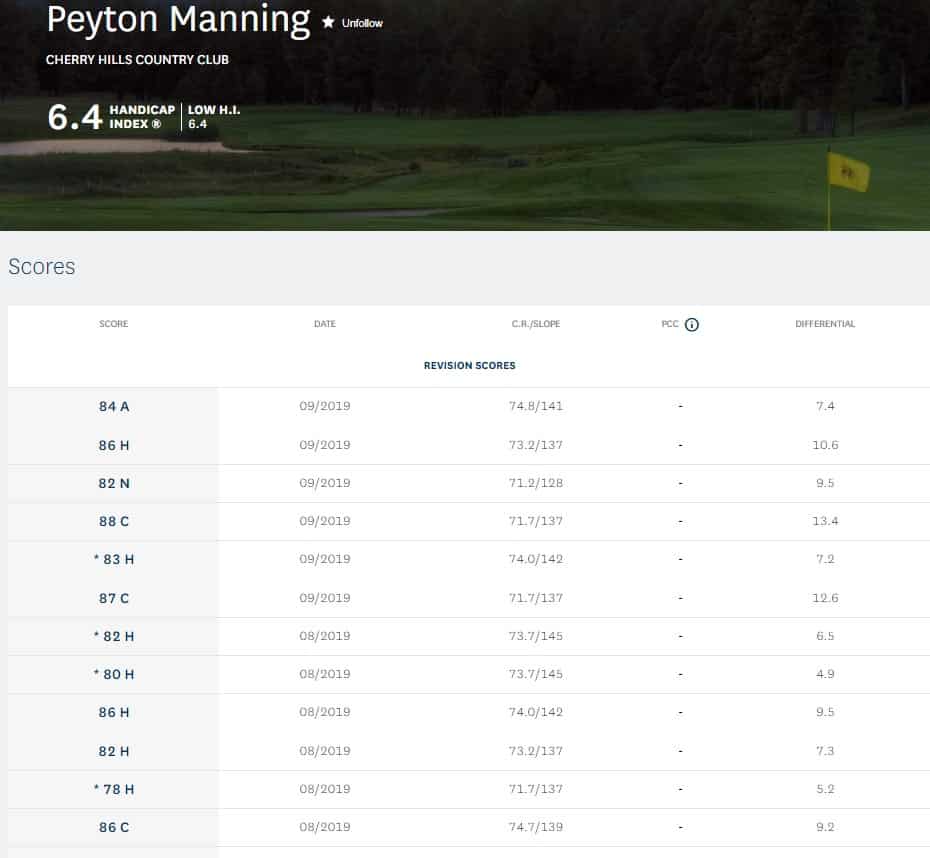930x858 pixels.
Task: Click the 71.2/128 course rating cell
Action: click(x=536, y=483)
